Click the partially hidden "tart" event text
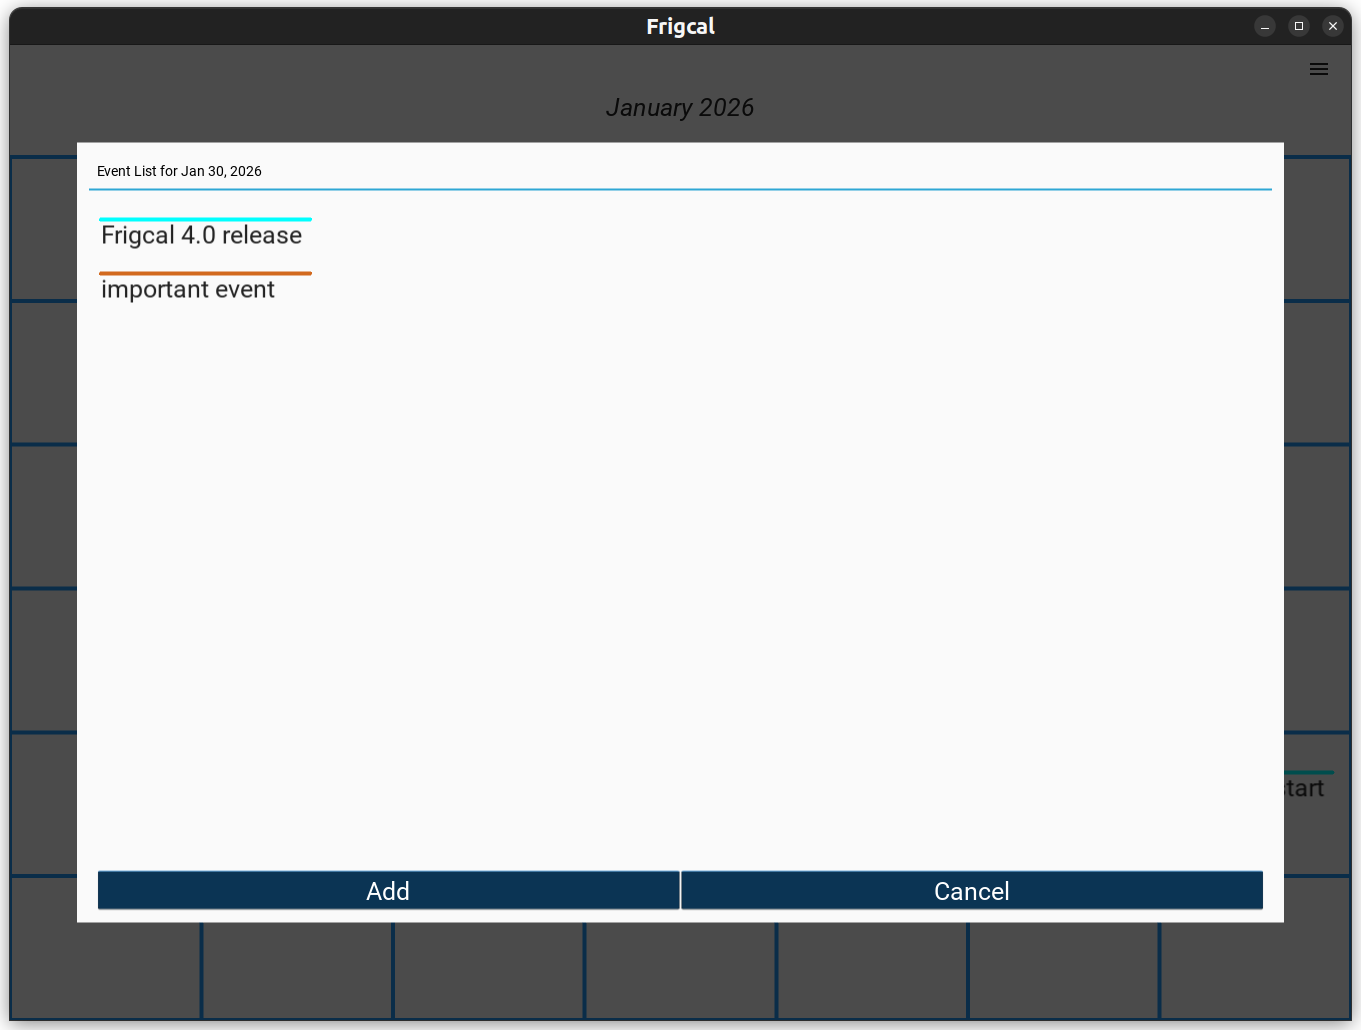1361x1030 pixels. (1305, 789)
